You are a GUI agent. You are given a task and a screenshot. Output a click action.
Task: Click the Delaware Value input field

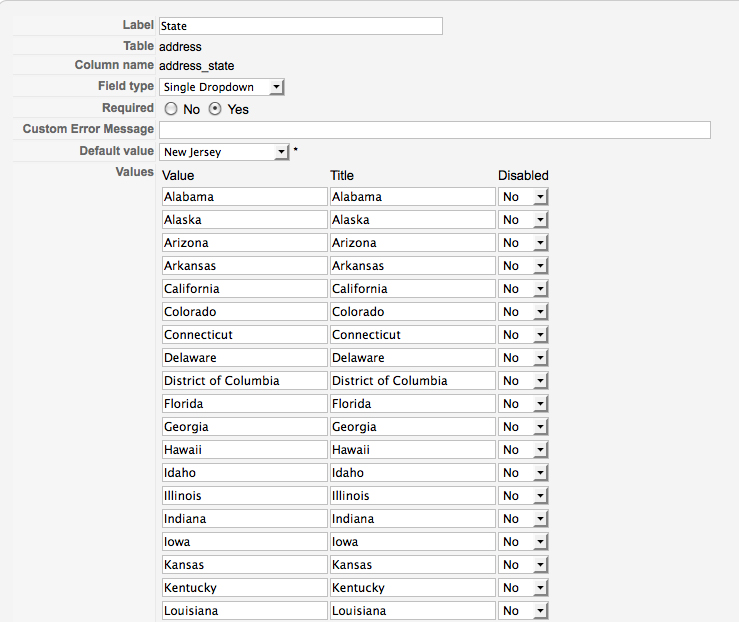[x=244, y=358]
